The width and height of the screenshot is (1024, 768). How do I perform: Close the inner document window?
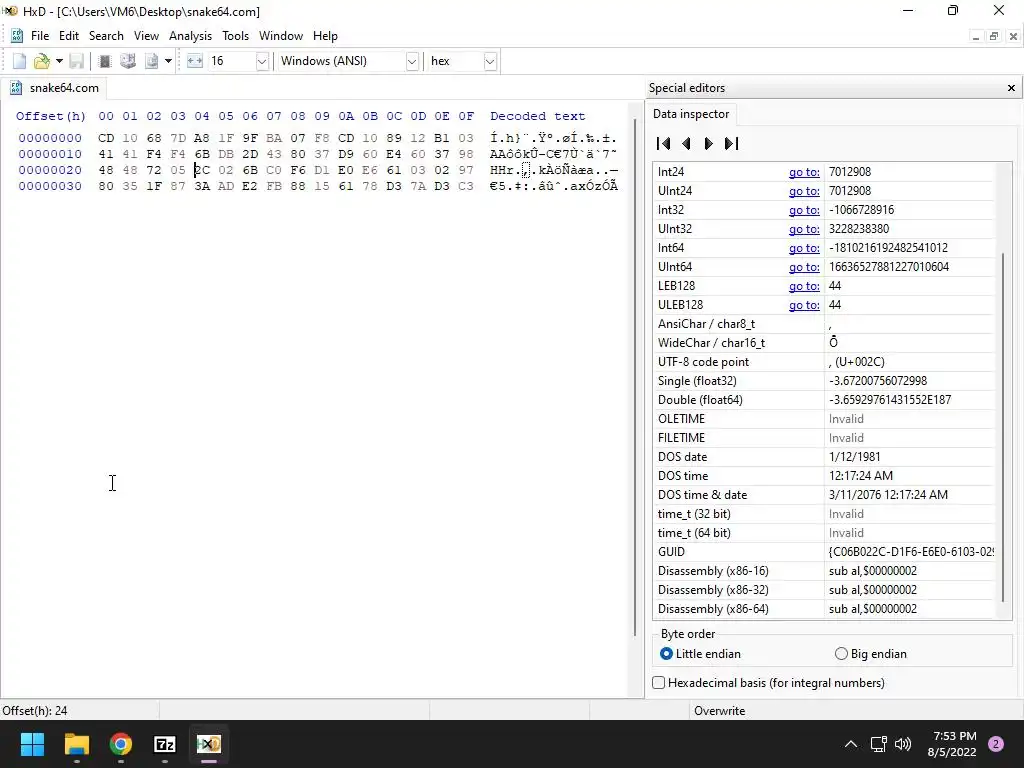[x=1013, y=37]
